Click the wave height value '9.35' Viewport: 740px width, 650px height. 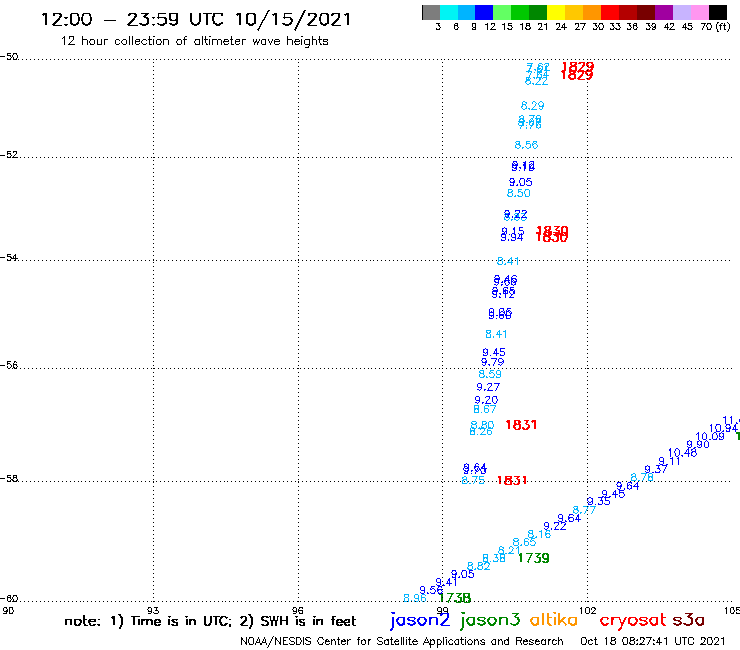click(598, 501)
